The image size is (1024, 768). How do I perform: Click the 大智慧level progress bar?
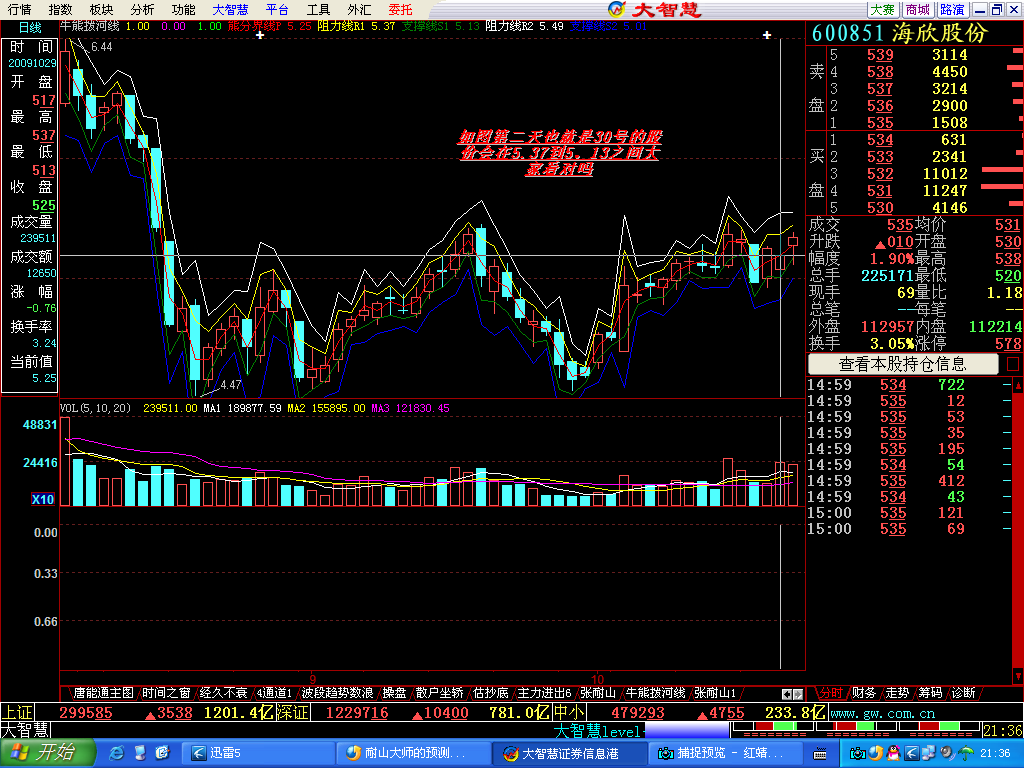686,730
